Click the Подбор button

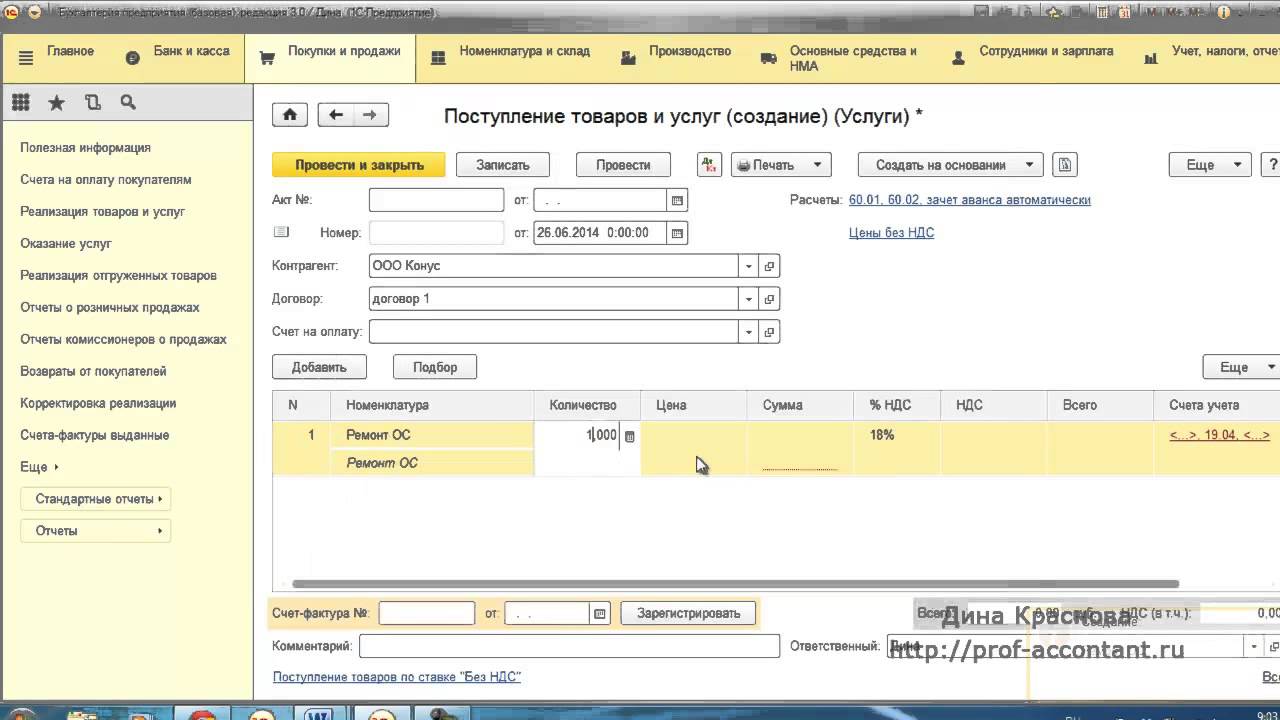(x=435, y=367)
